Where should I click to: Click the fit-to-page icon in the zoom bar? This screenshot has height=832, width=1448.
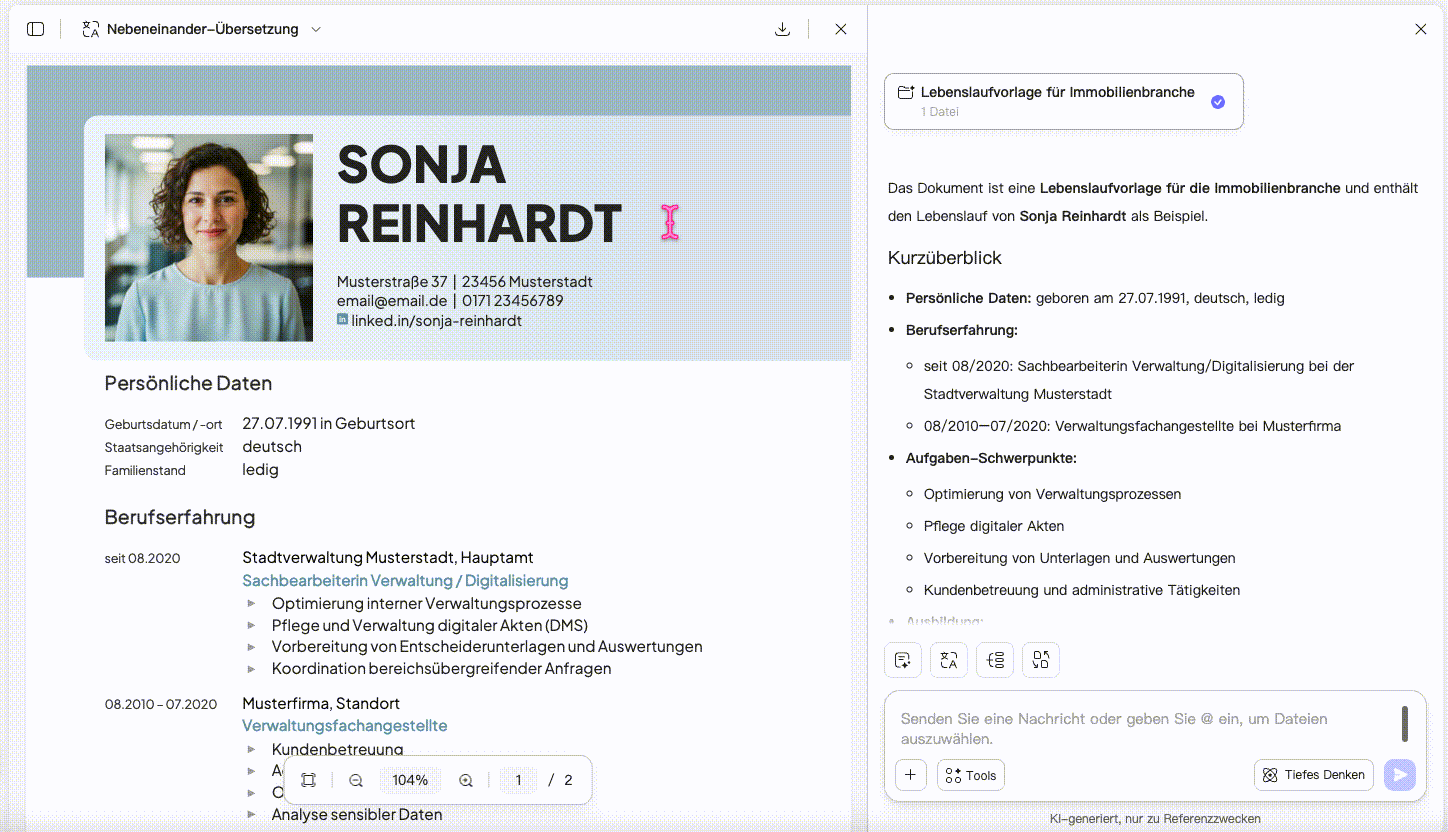tap(309, 780)
